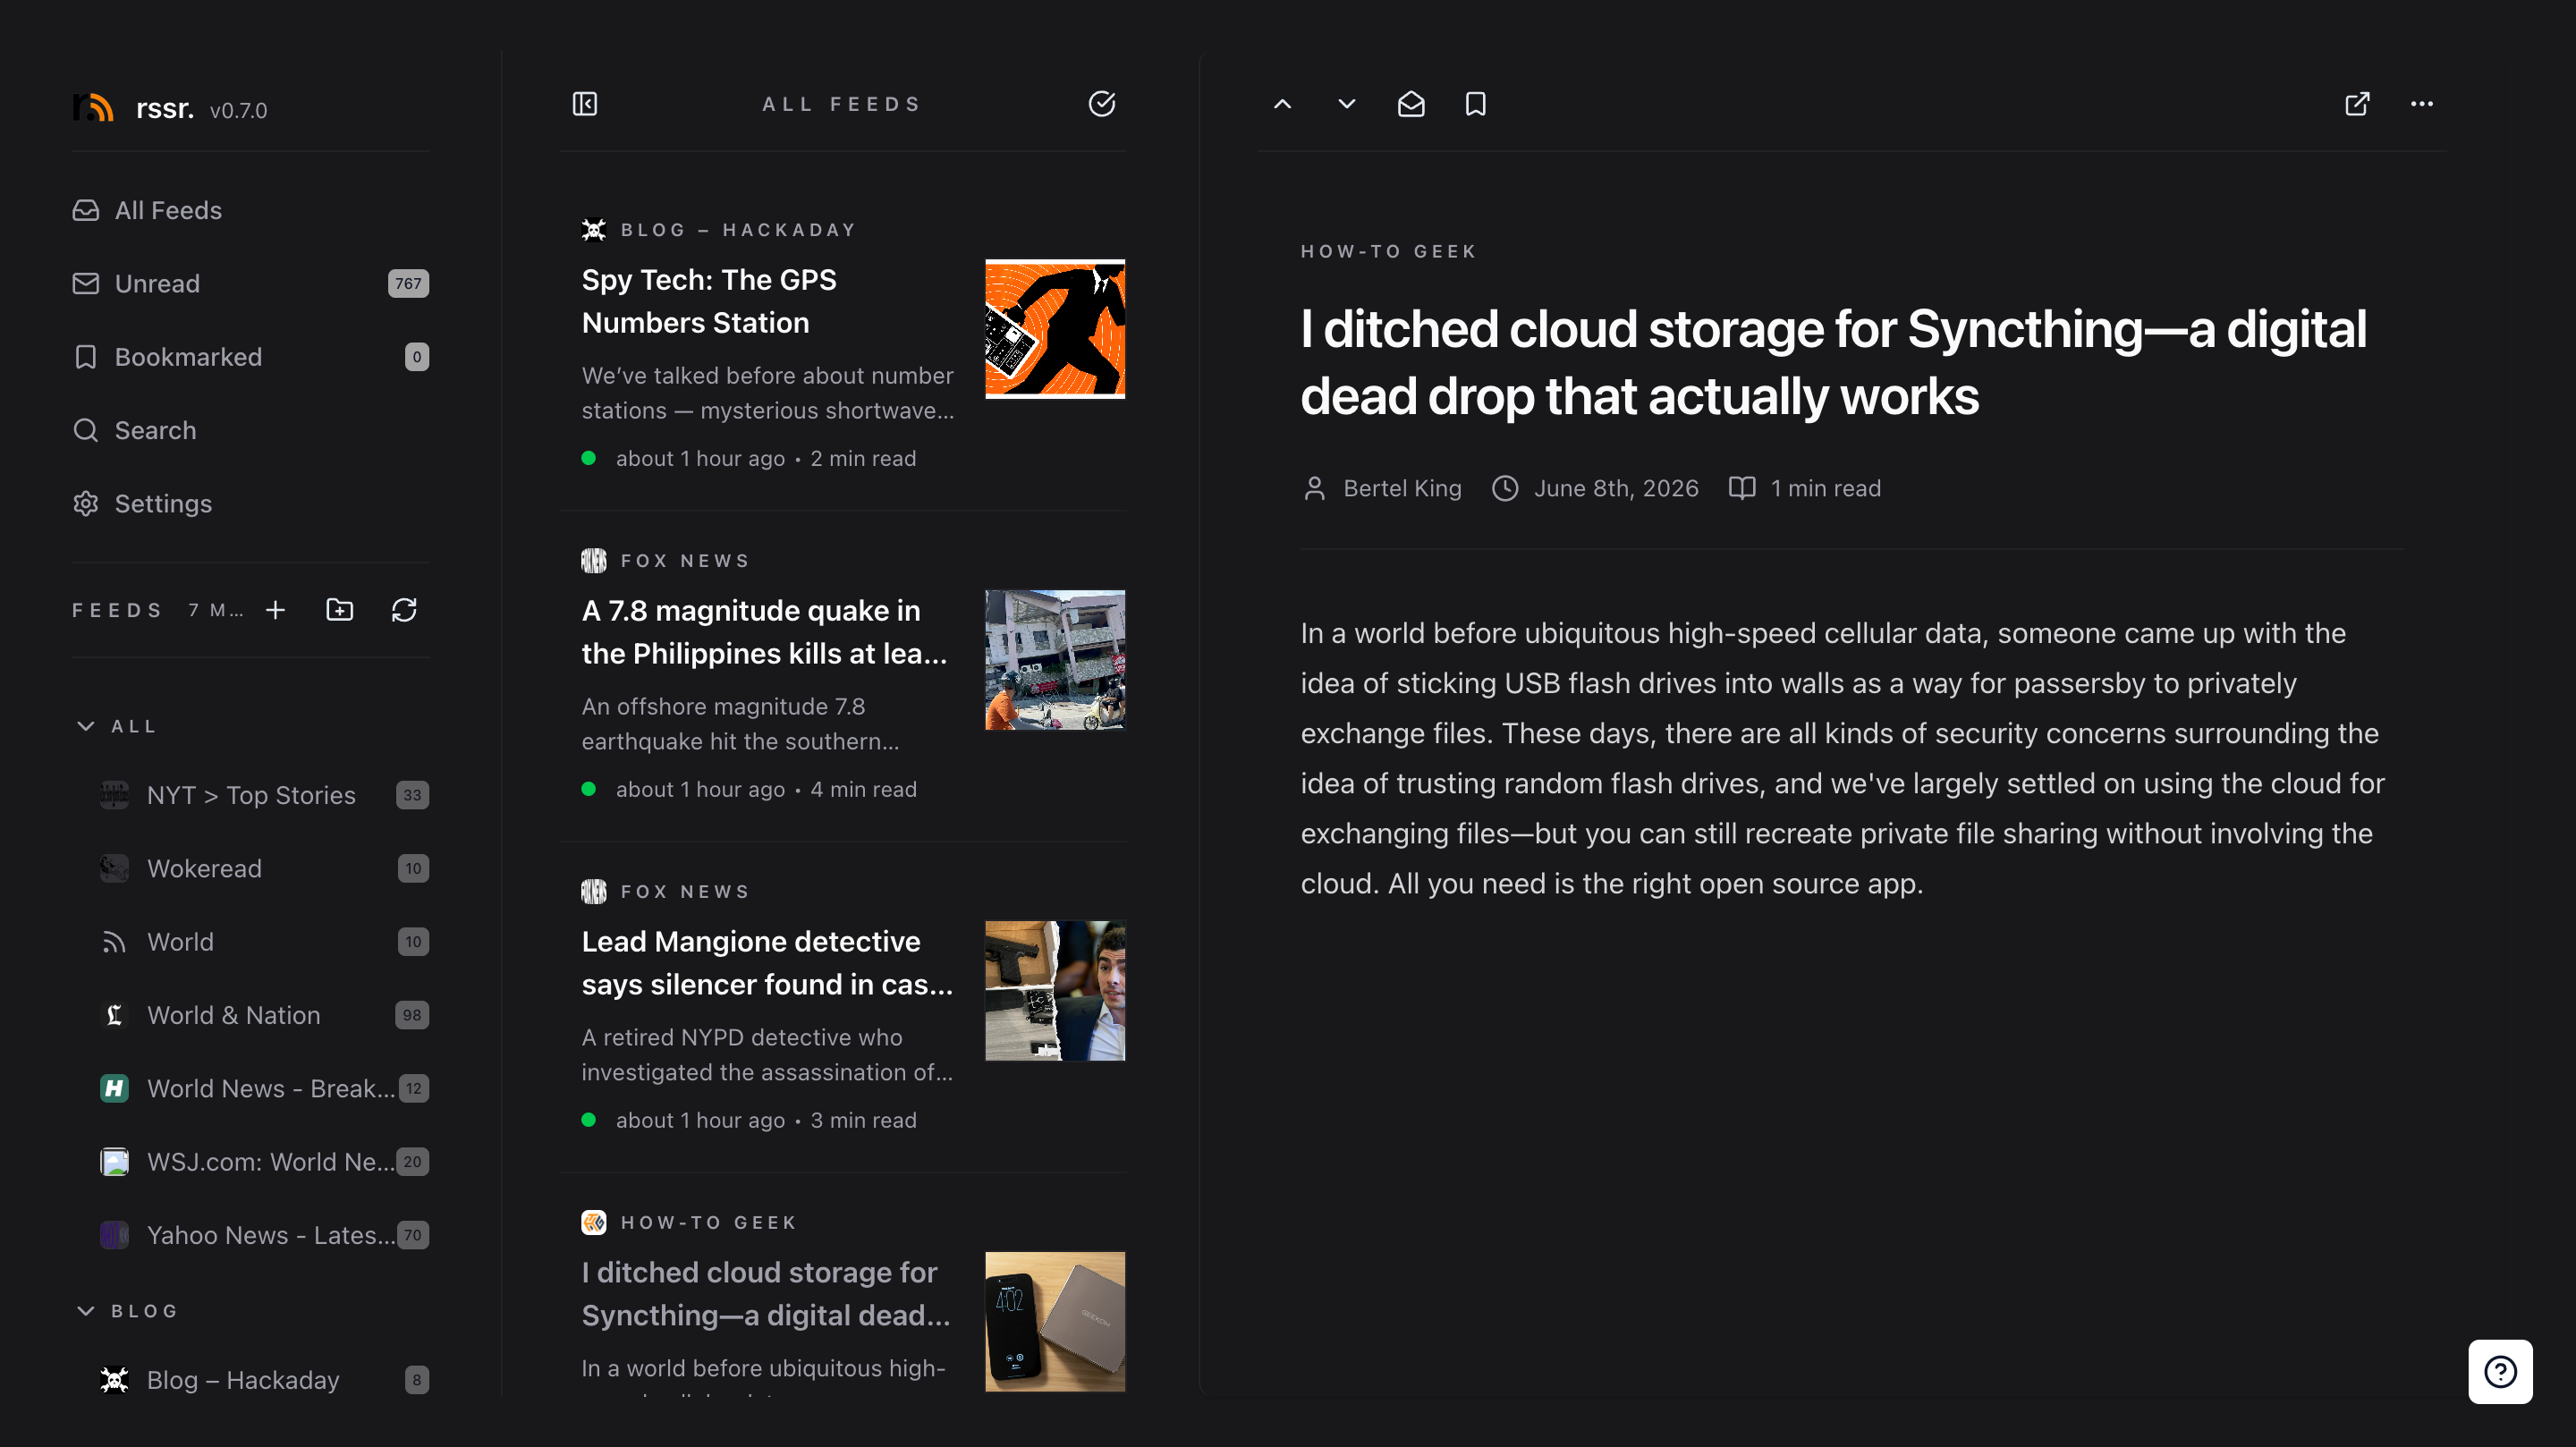
Task: Click Fox News favicon on Mangione article
Action: [594, 892]
